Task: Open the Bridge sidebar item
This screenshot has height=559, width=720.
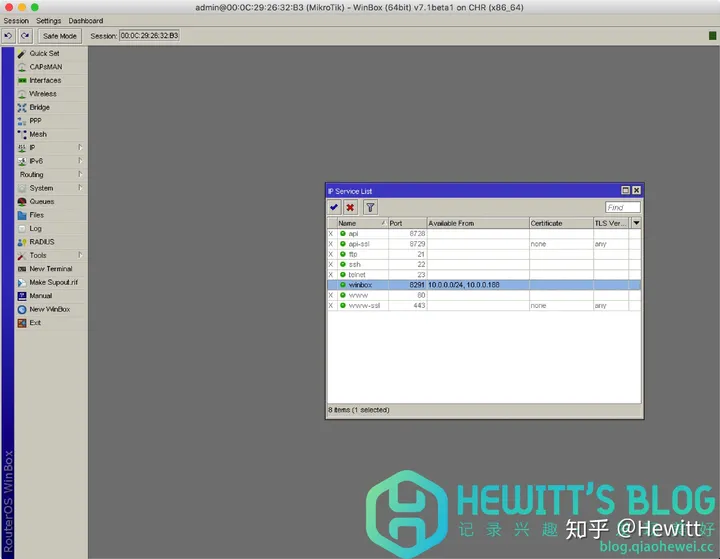Action: (39, 107)
